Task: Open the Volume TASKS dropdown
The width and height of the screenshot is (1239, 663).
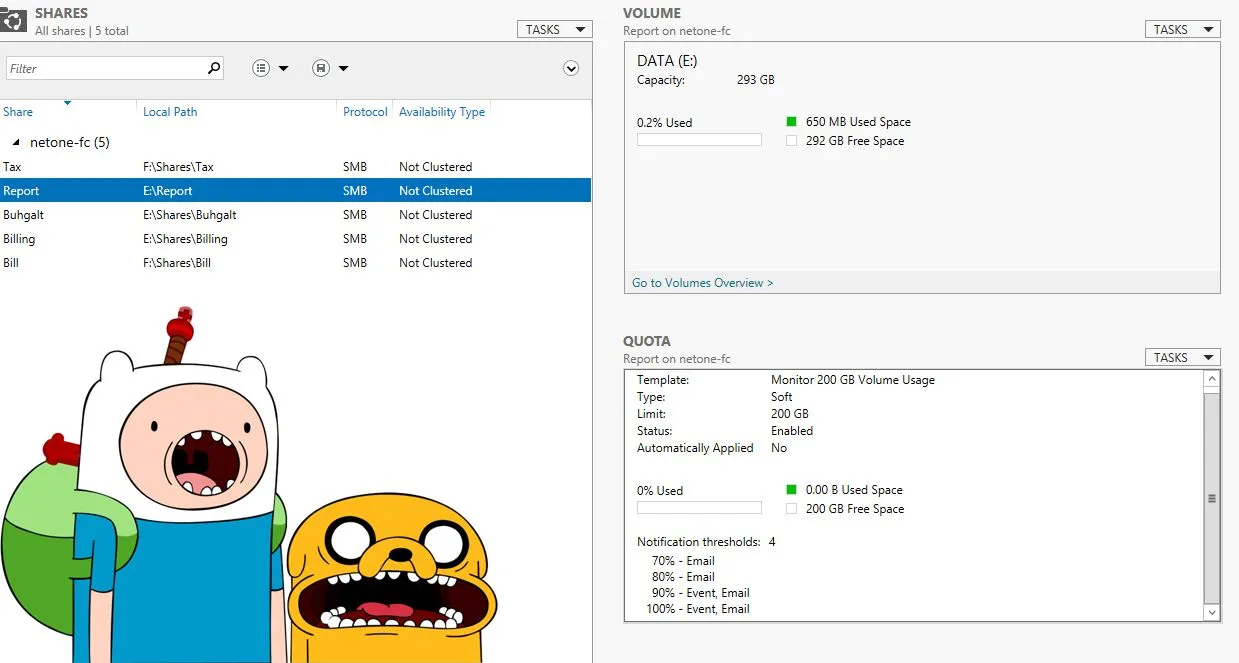Action: point(1183,29)
